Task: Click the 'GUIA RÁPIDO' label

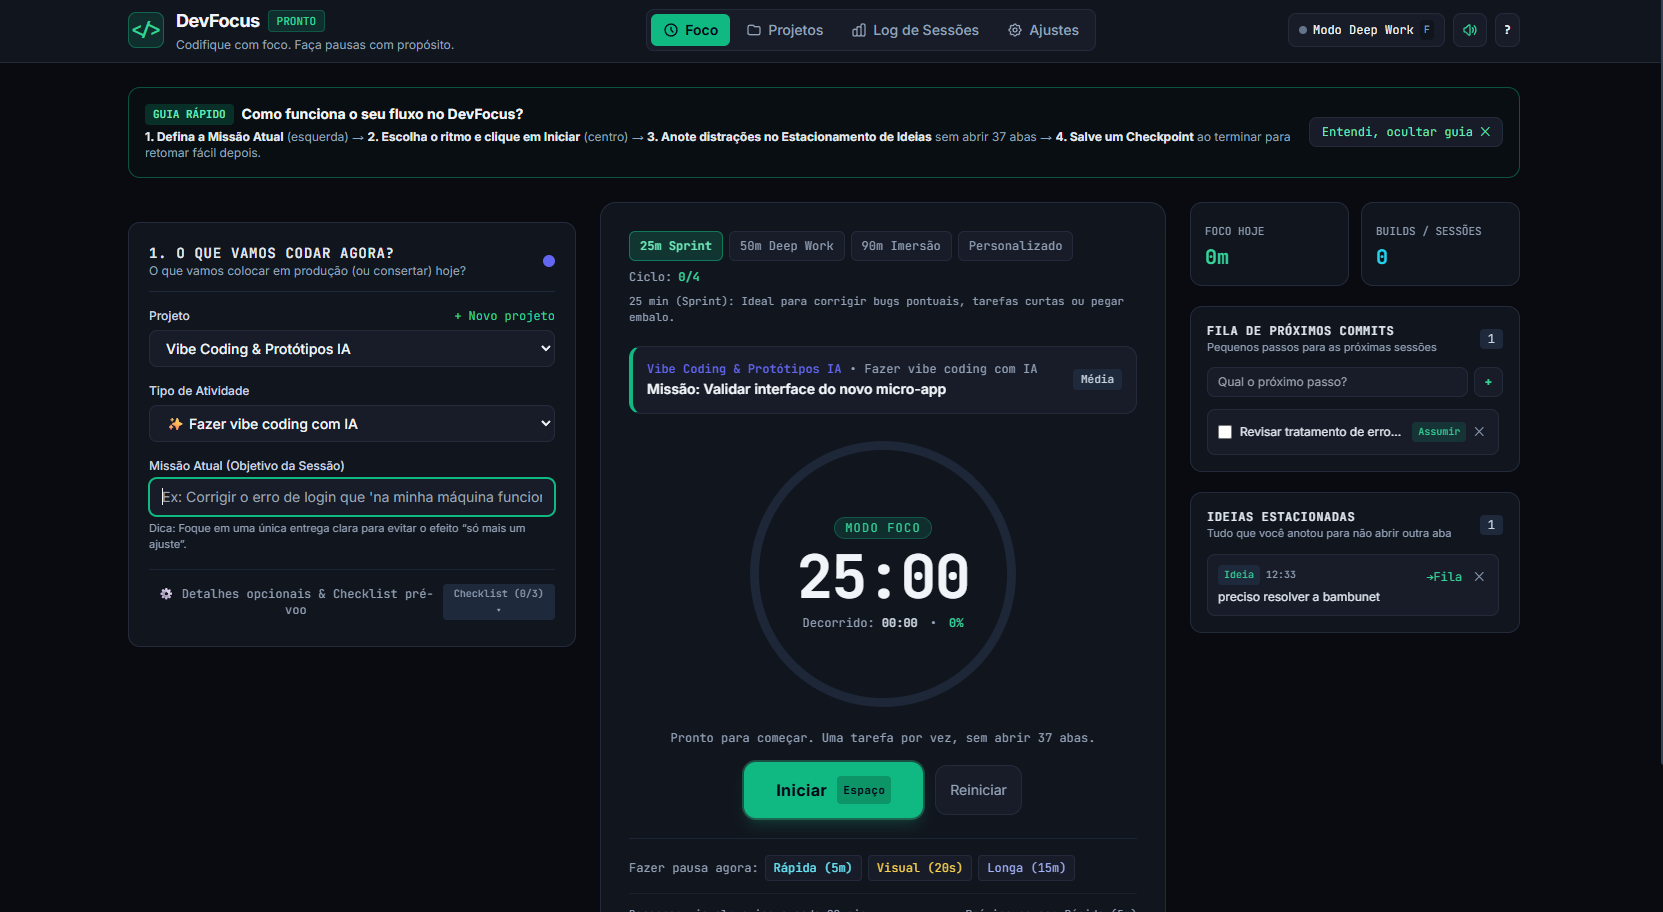Action: pyautogui.click(x=189, y=115)
